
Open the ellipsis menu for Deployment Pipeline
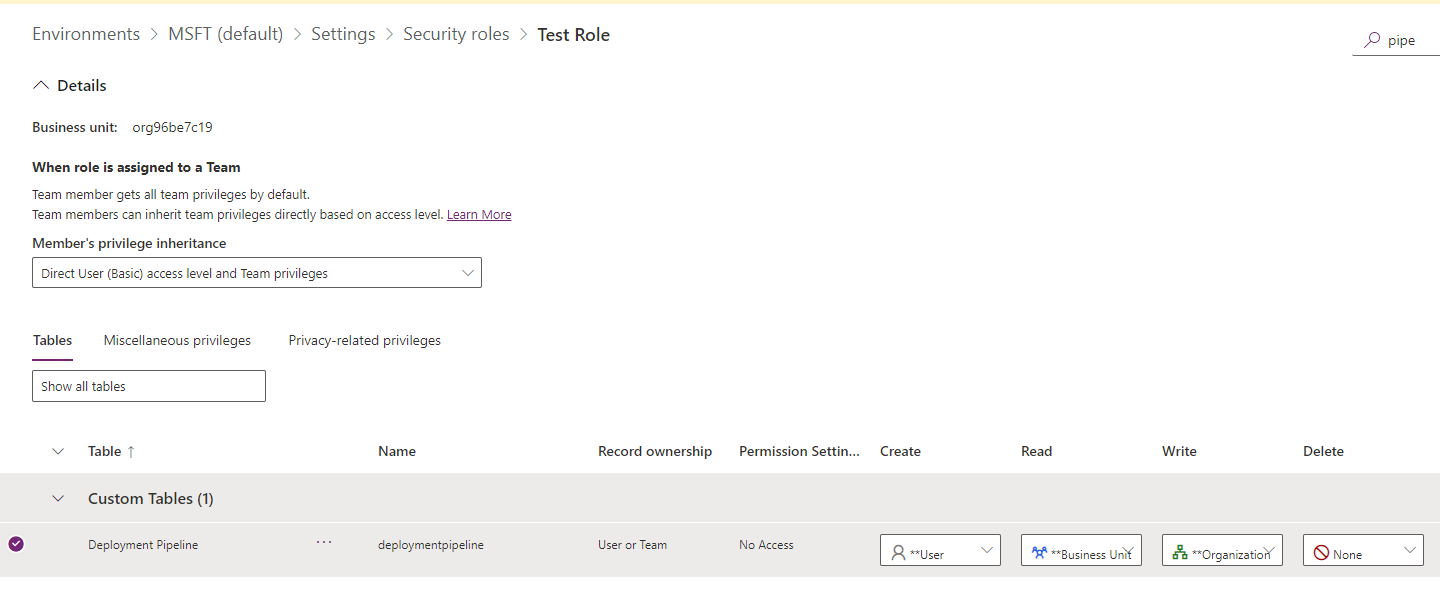pyautogui.click(x=323, y=542)
